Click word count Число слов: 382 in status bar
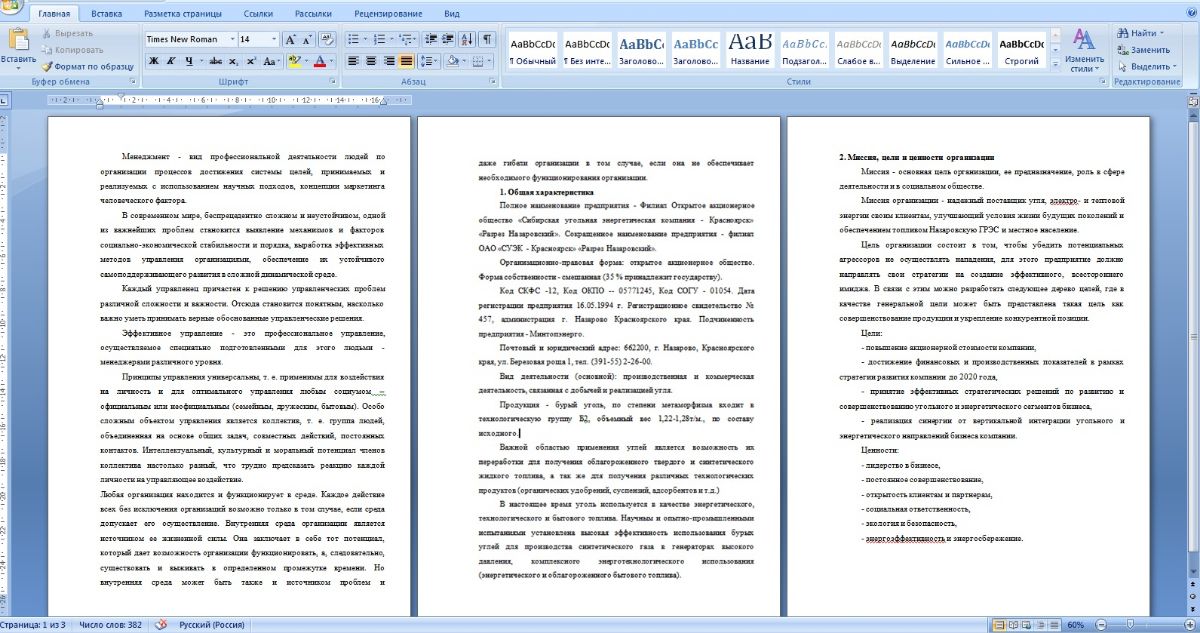1200x633 pixels. tap(110, 625)
